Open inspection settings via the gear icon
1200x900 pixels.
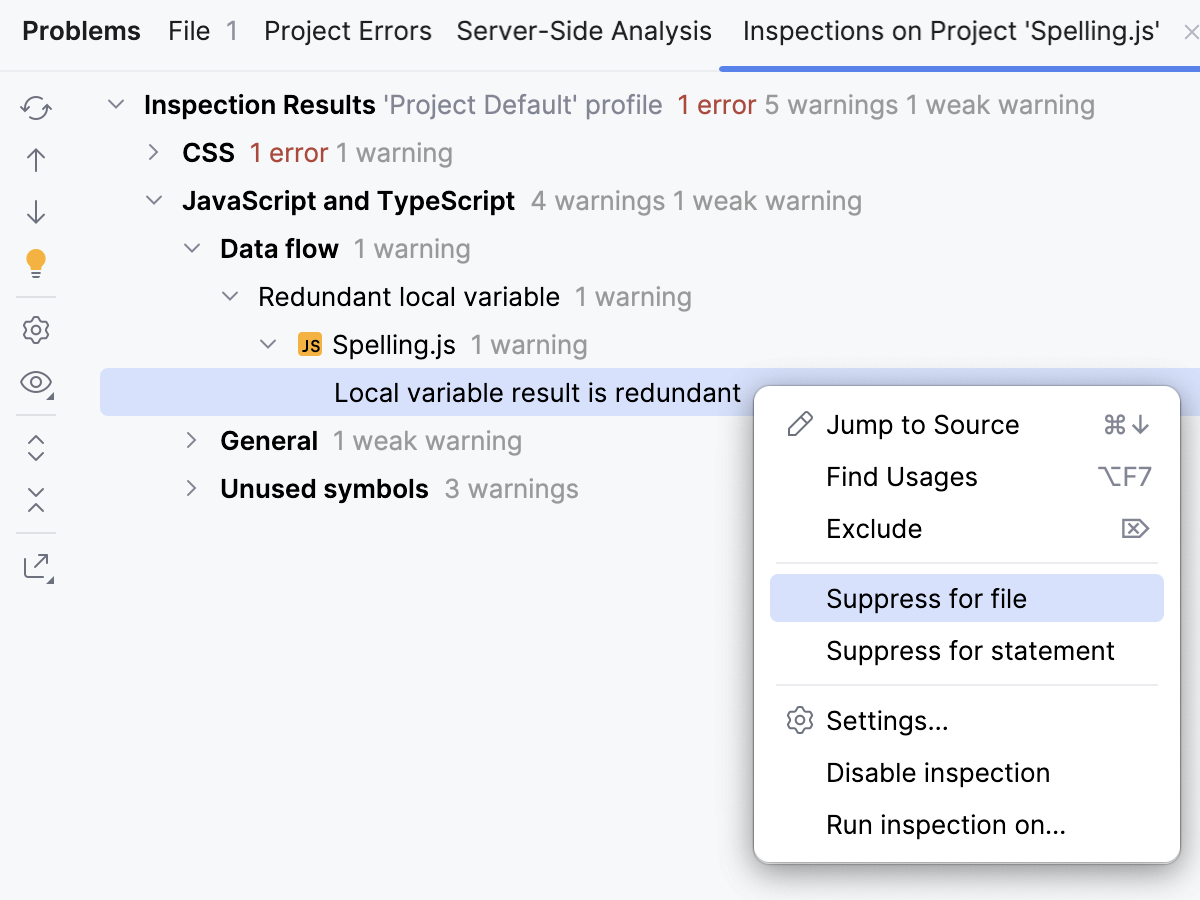click(x=36, y=330)
